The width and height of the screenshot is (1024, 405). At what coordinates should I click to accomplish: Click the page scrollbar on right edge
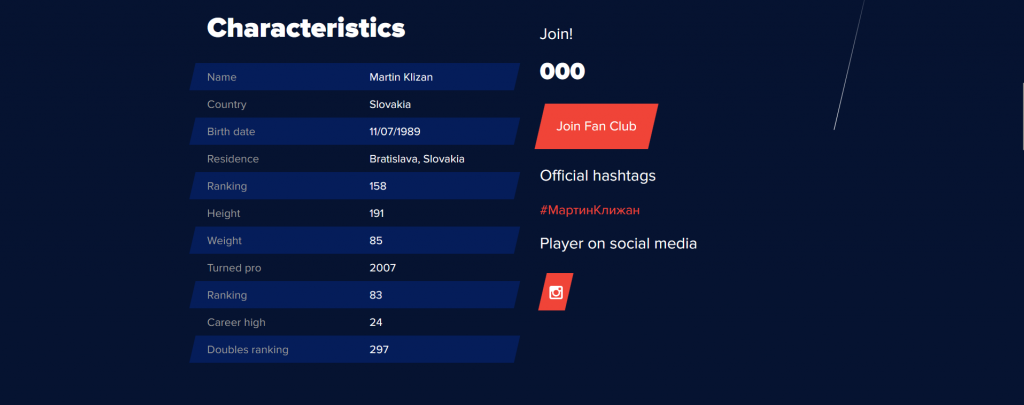(1022, 116)
